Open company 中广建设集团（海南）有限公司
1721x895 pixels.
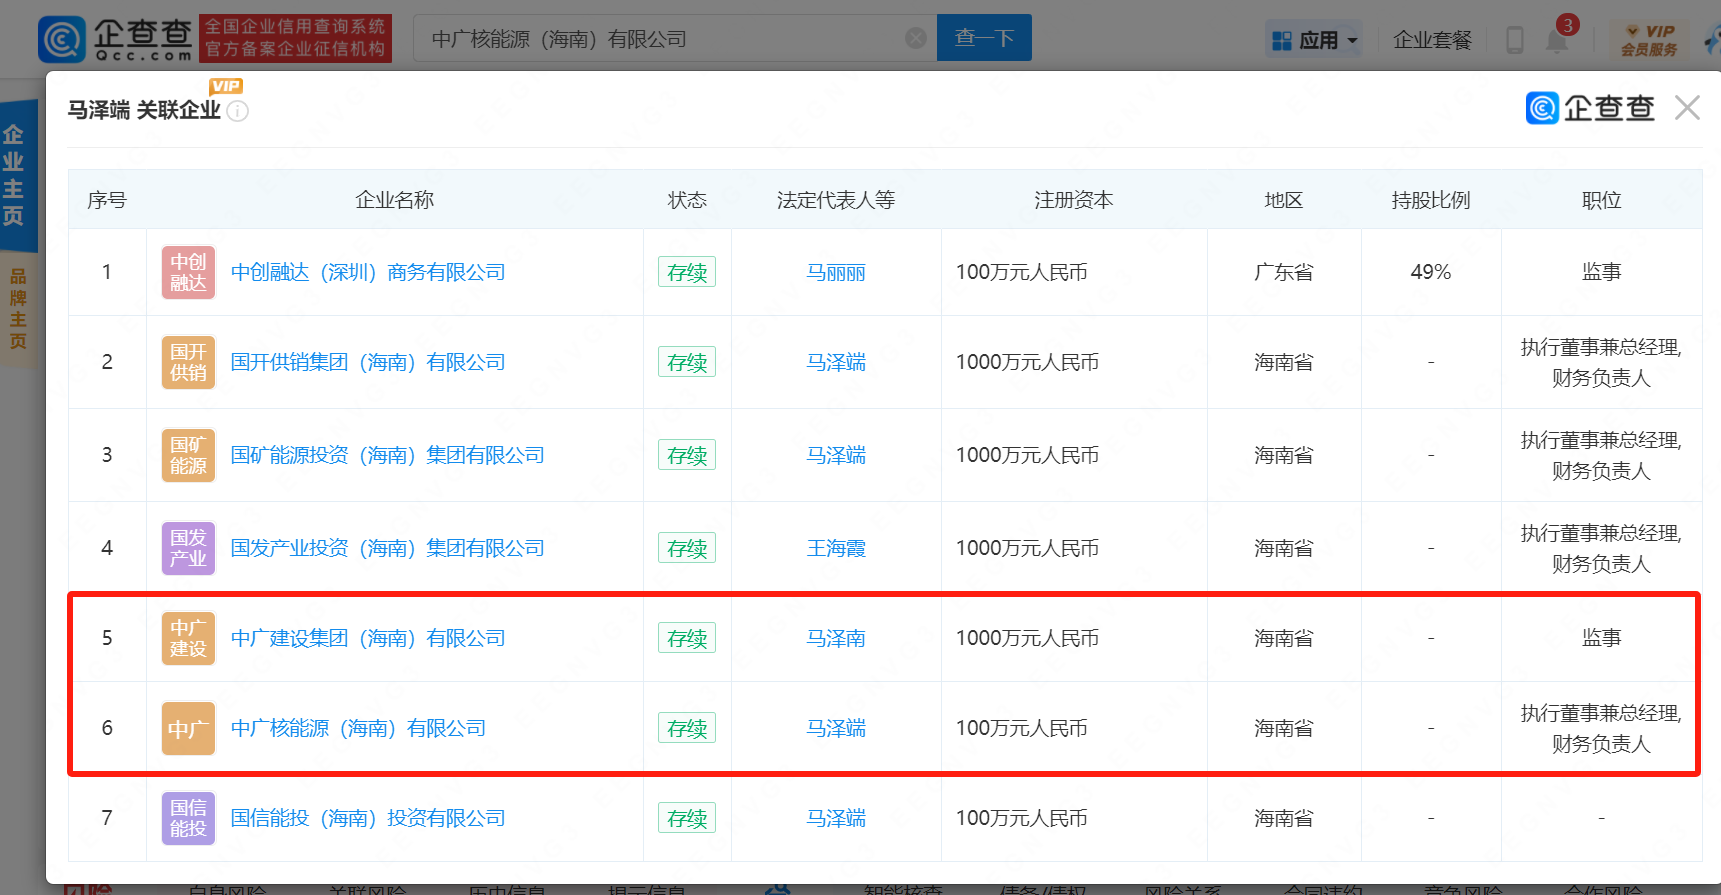(368, 638)
